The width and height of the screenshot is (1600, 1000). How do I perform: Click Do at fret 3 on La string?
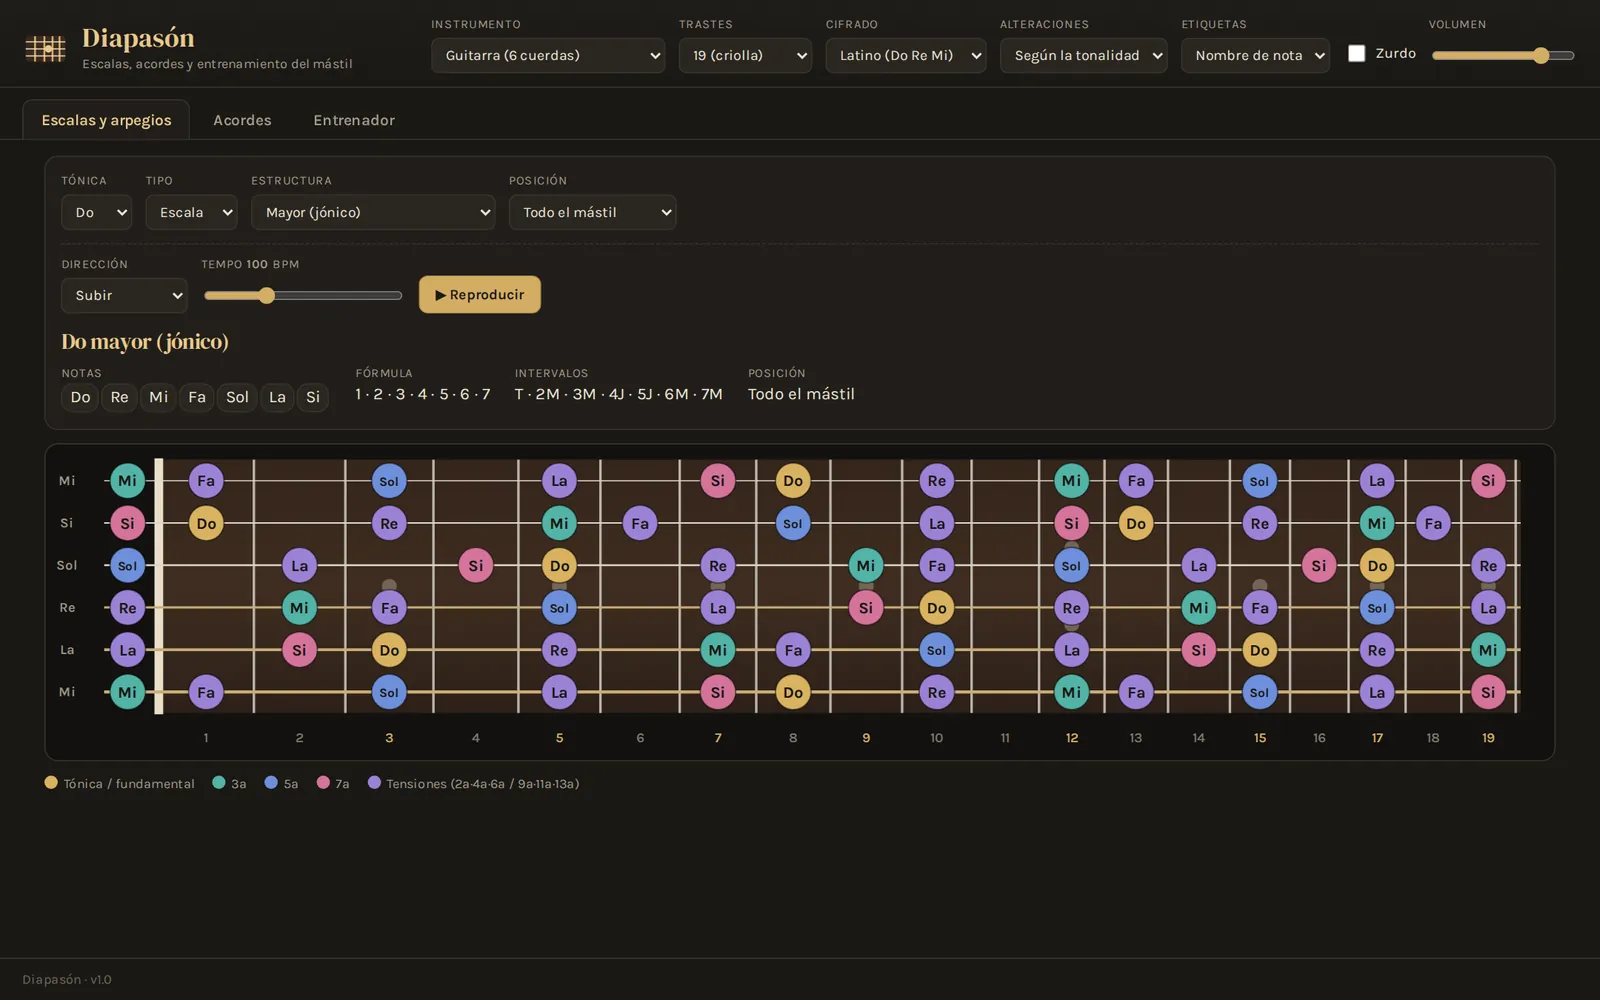pos(389,650)
